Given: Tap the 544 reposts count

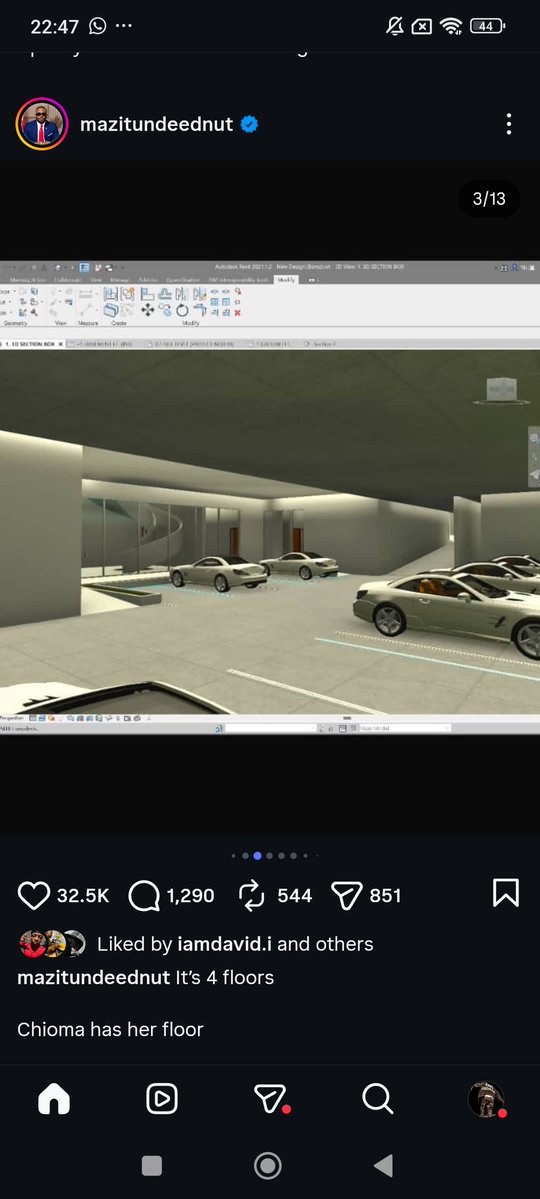Looking at the screenshot, I should pyautogui.click(x=294, y=895).
